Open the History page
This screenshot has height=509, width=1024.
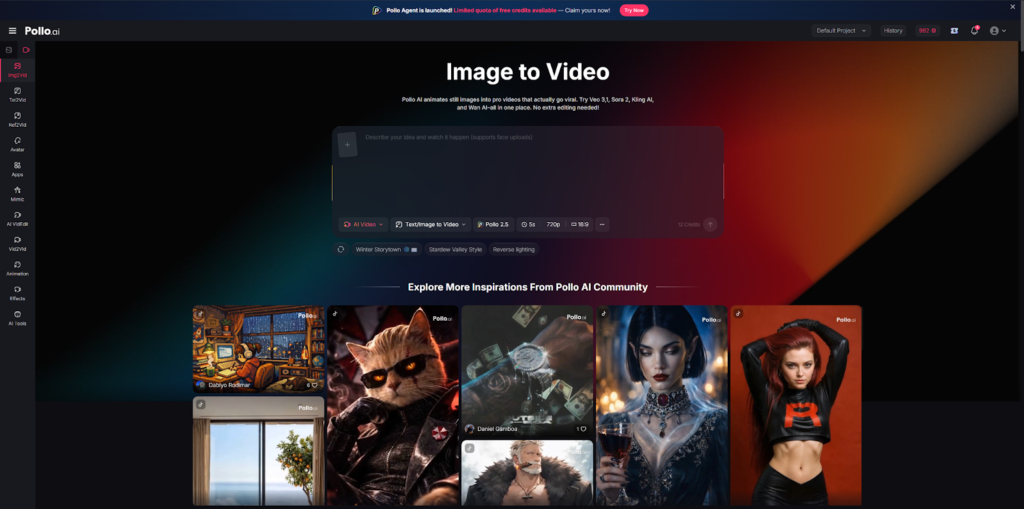(x=893, y=31)
